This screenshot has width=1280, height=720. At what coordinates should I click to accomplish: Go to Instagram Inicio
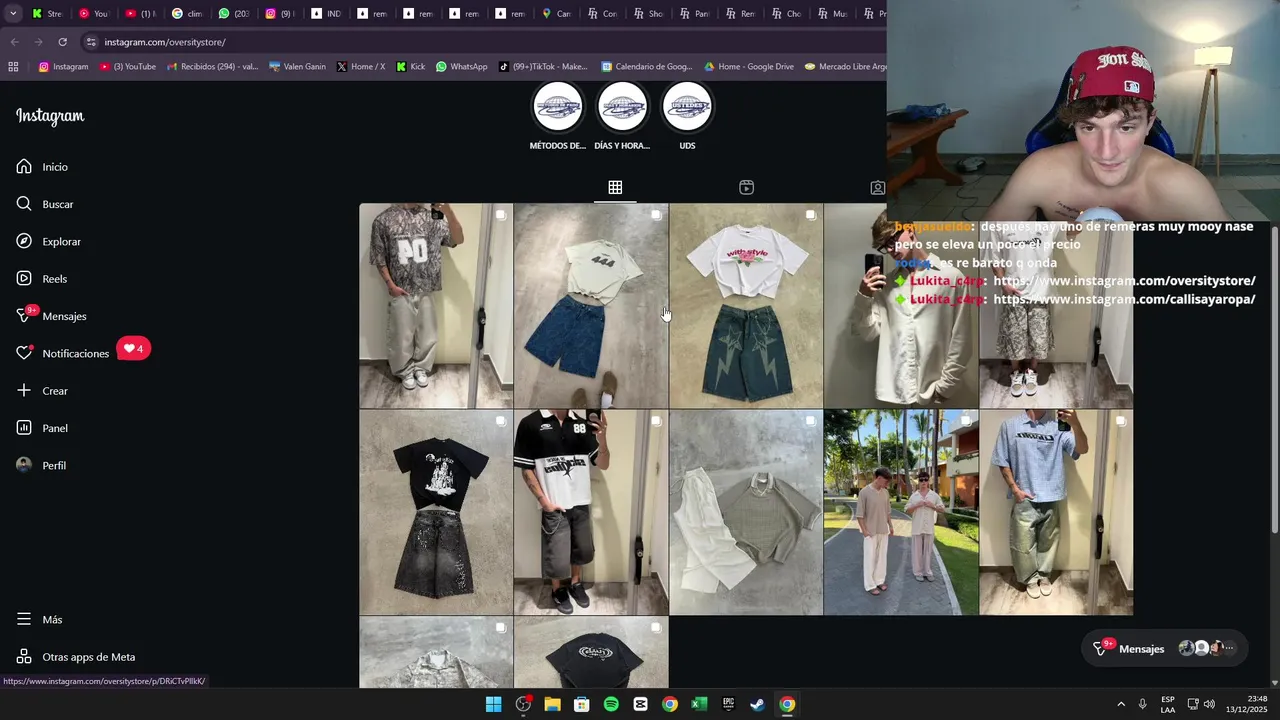[42, 167]
